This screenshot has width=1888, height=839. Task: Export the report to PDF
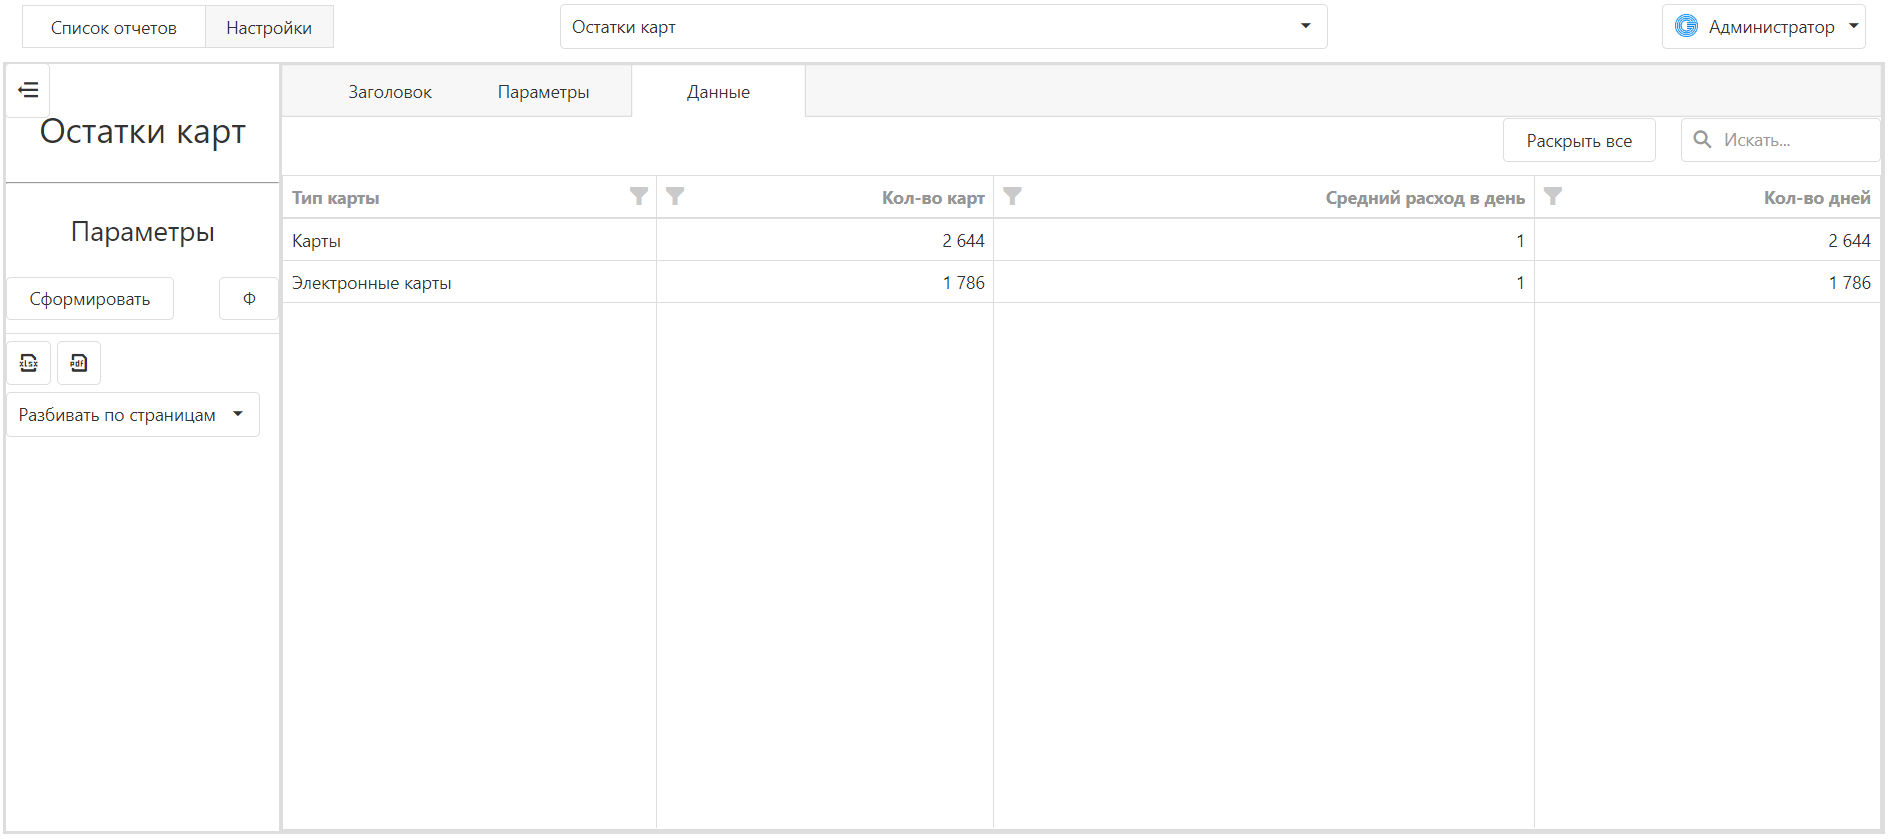[79, 363]
